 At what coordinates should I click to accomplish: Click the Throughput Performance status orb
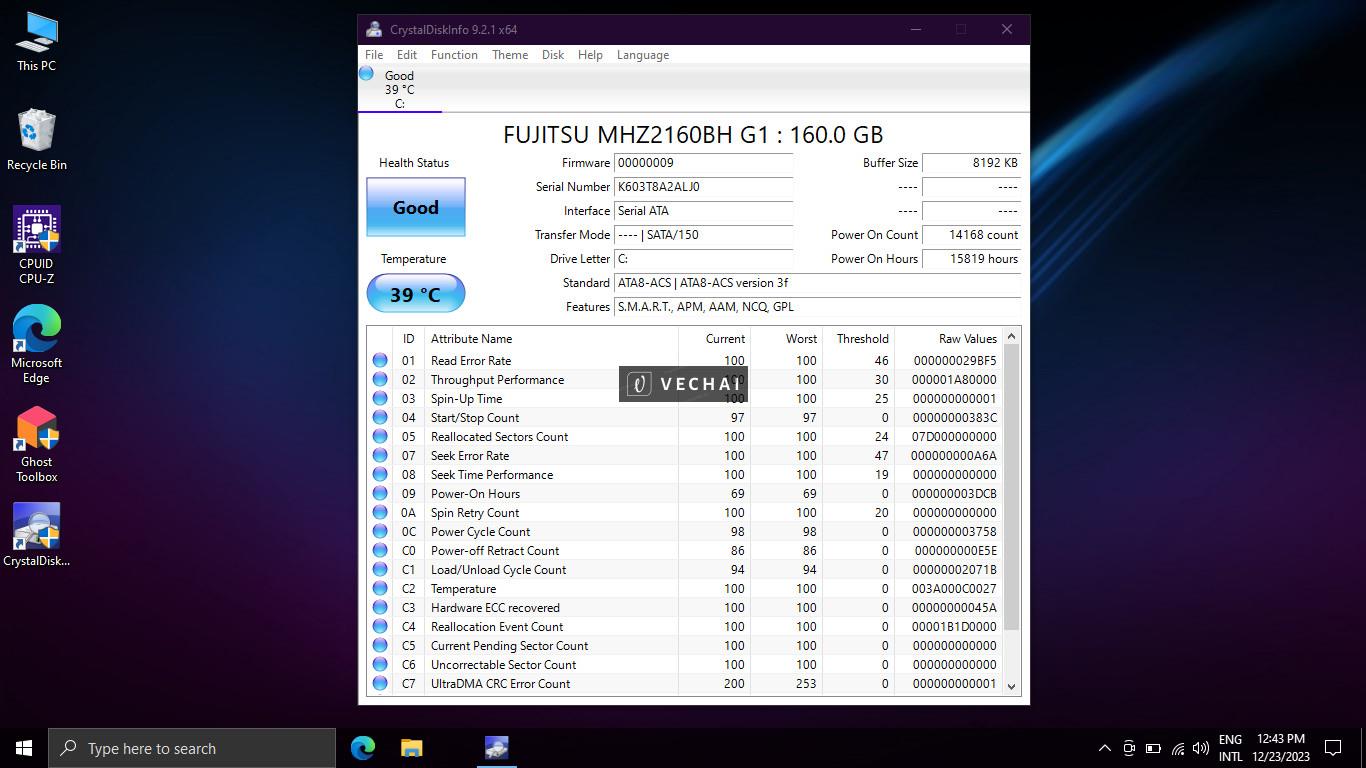coord(380,380)
